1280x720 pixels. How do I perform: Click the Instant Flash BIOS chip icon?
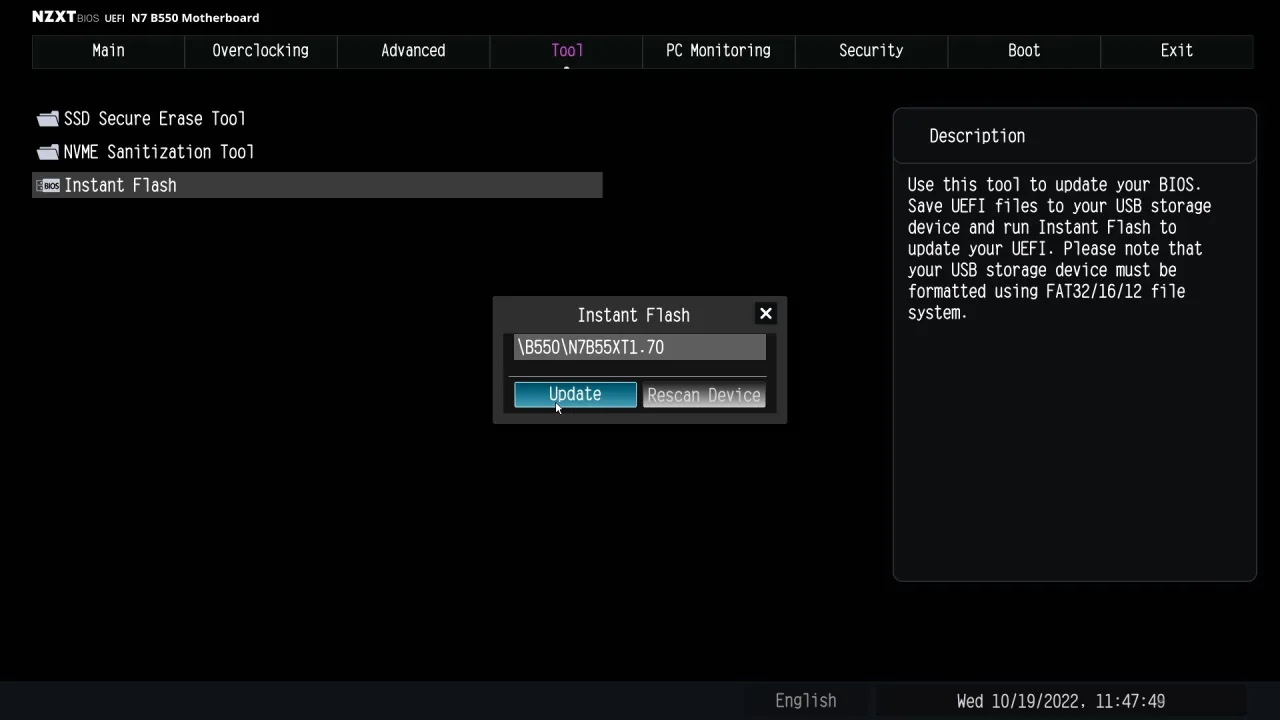click(x=47, y=185)
